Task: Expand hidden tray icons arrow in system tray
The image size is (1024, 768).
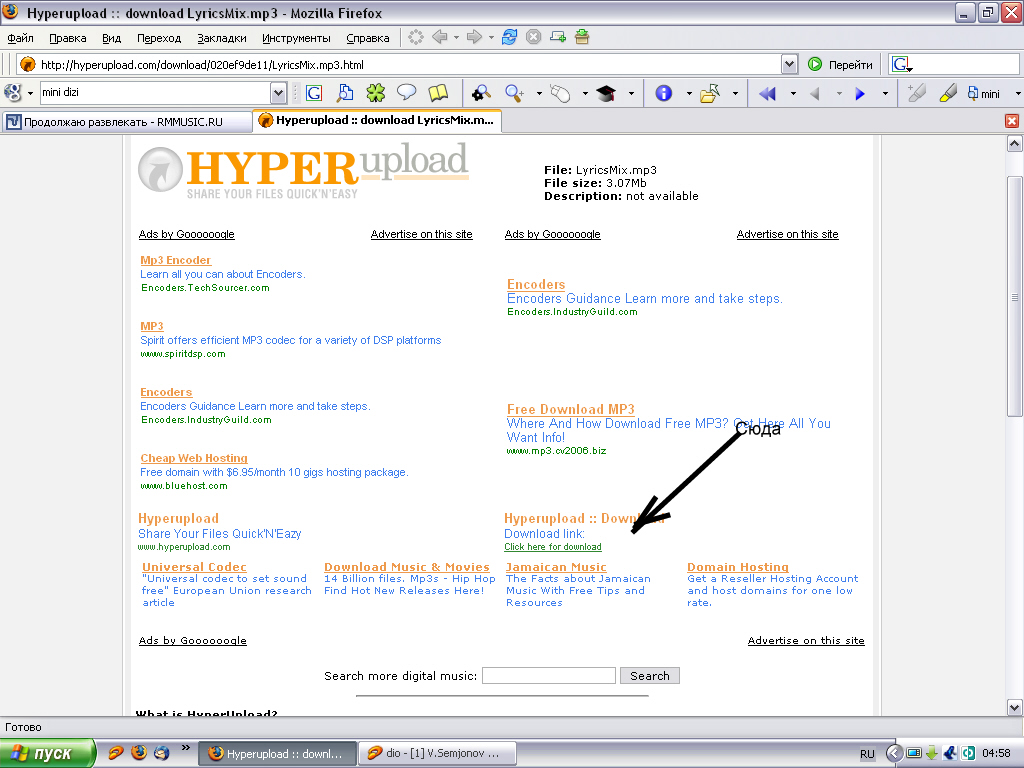Action: [894, 754]
